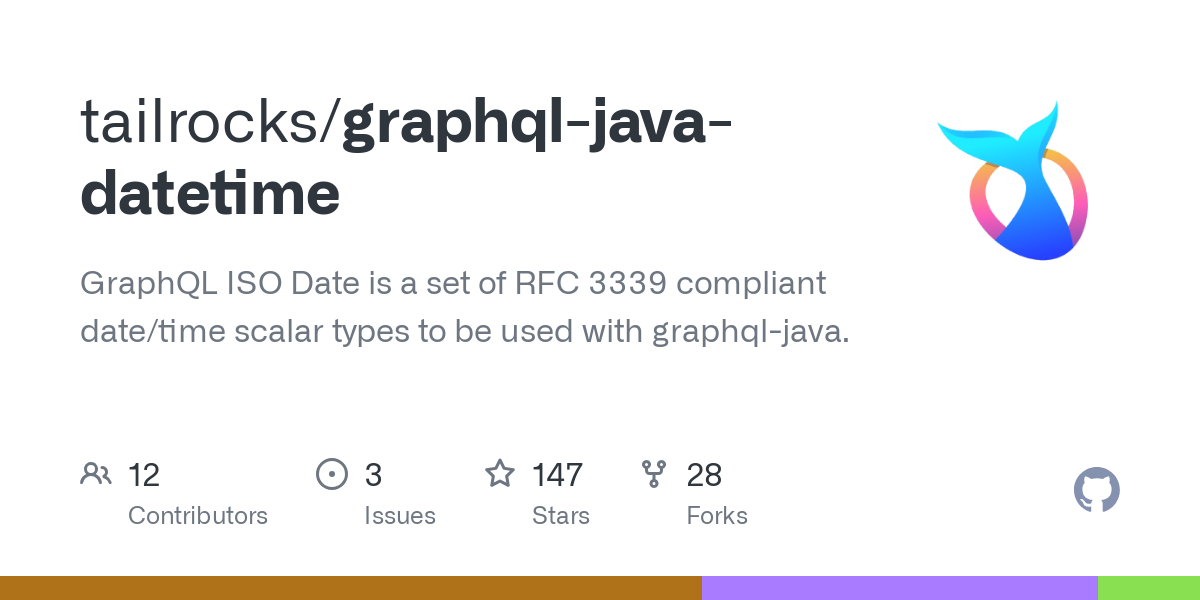Click the Contributors people icon
The width and height of the screenshot is (1200, 600).
click(x=96, y=474)
